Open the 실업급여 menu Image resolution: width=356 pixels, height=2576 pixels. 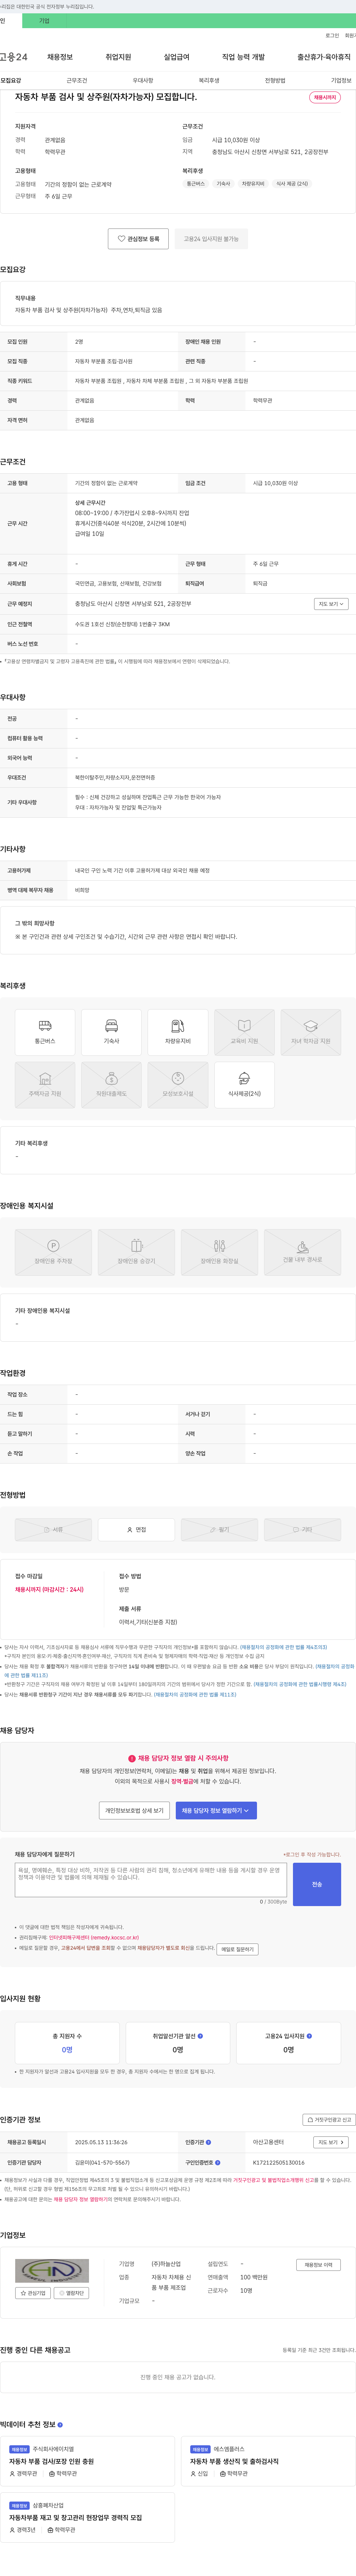(x=177, y=57)
